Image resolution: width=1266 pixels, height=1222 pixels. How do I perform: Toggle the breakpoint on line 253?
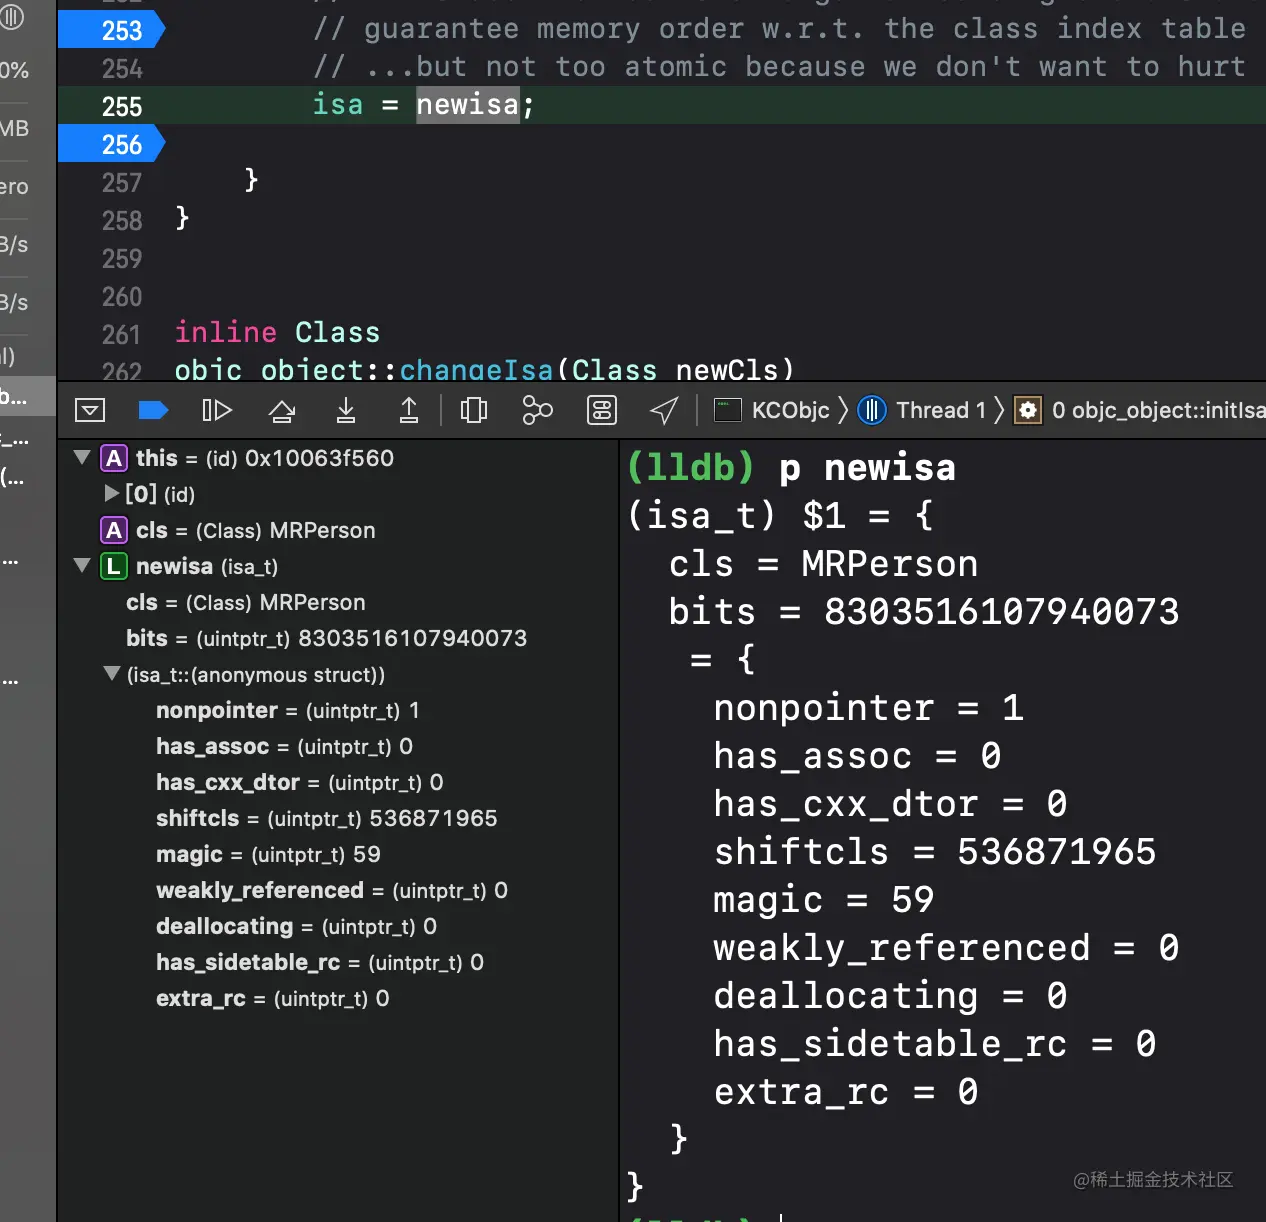coord(112,31)
